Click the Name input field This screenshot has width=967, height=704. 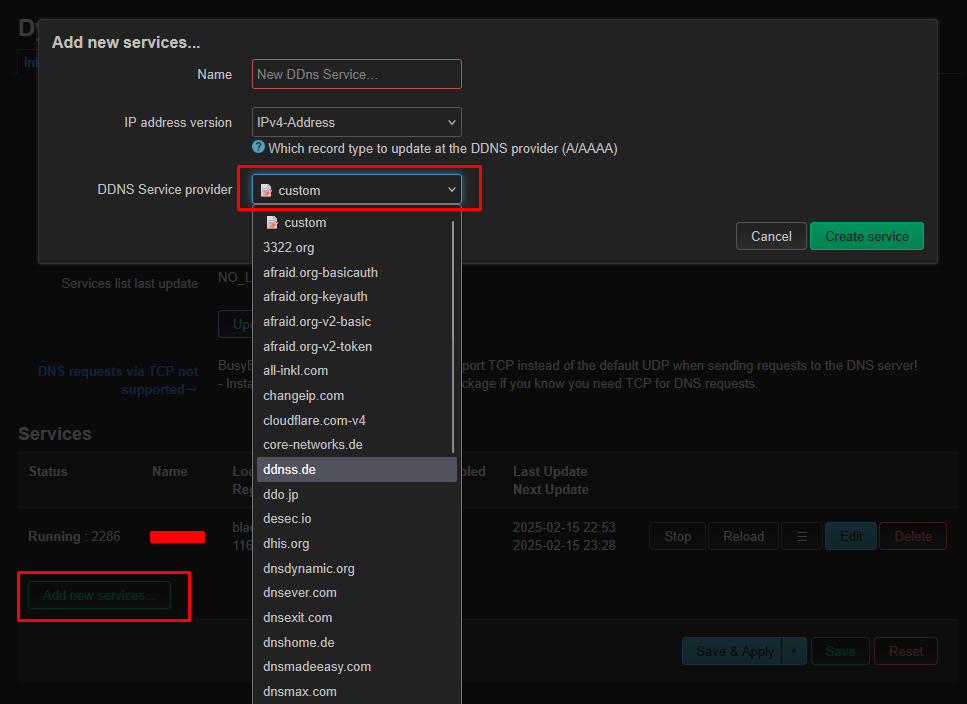tap(356, 74)
